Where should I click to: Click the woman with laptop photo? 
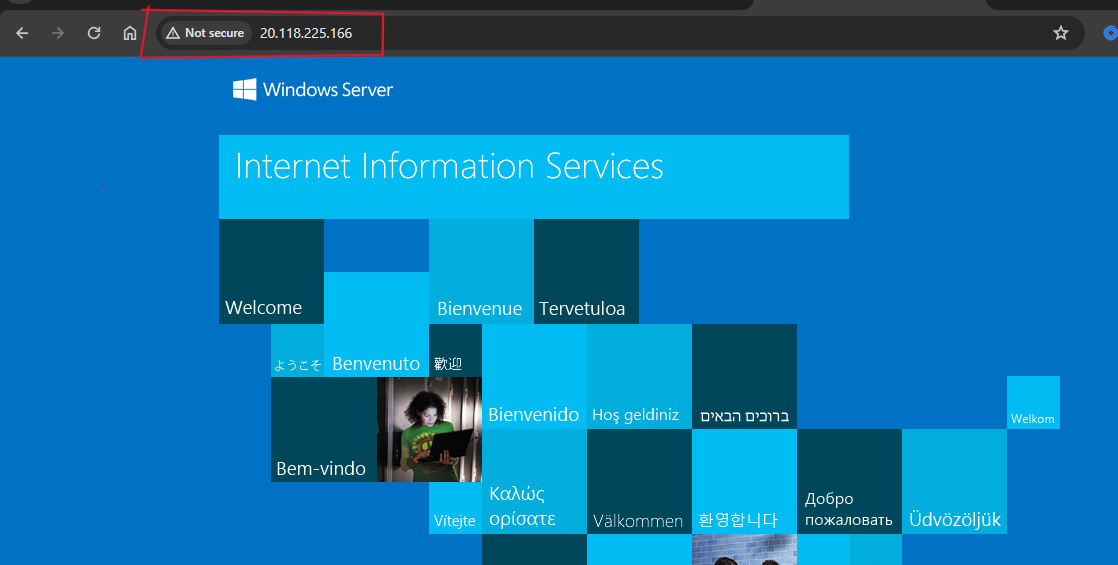point(429,429)
